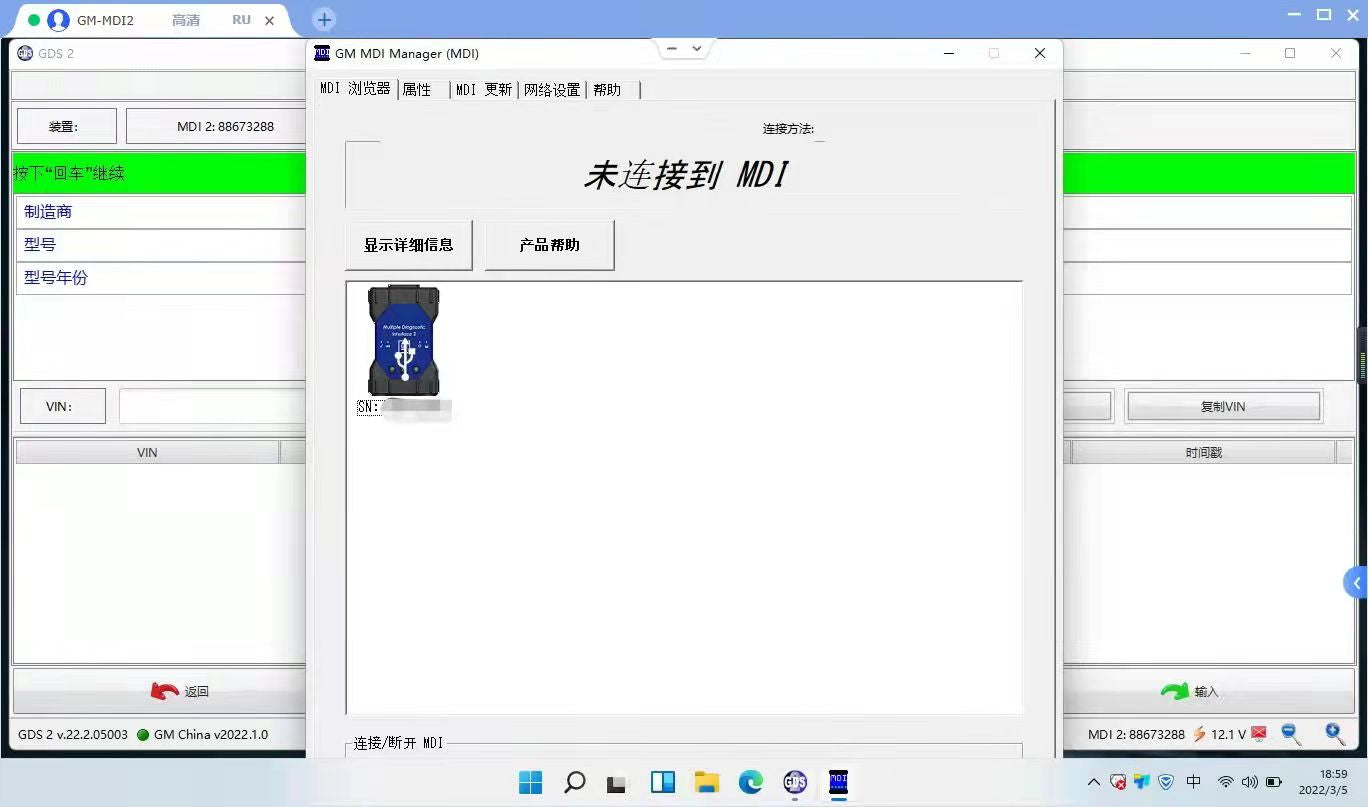
Task: Select the MDI device icon in browser list
Action: (x=403, y=341)
